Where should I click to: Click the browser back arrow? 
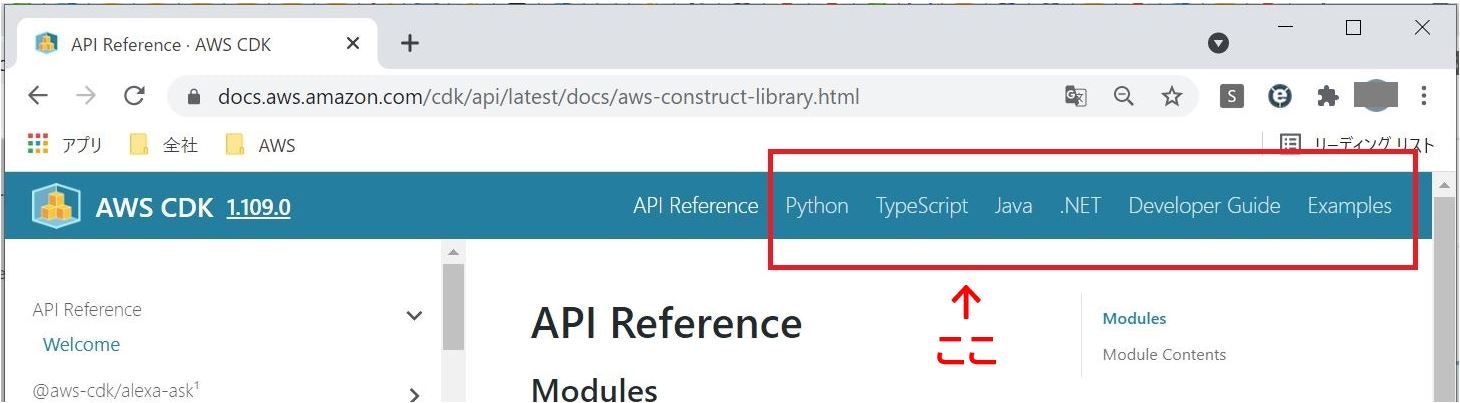(38, 96)
